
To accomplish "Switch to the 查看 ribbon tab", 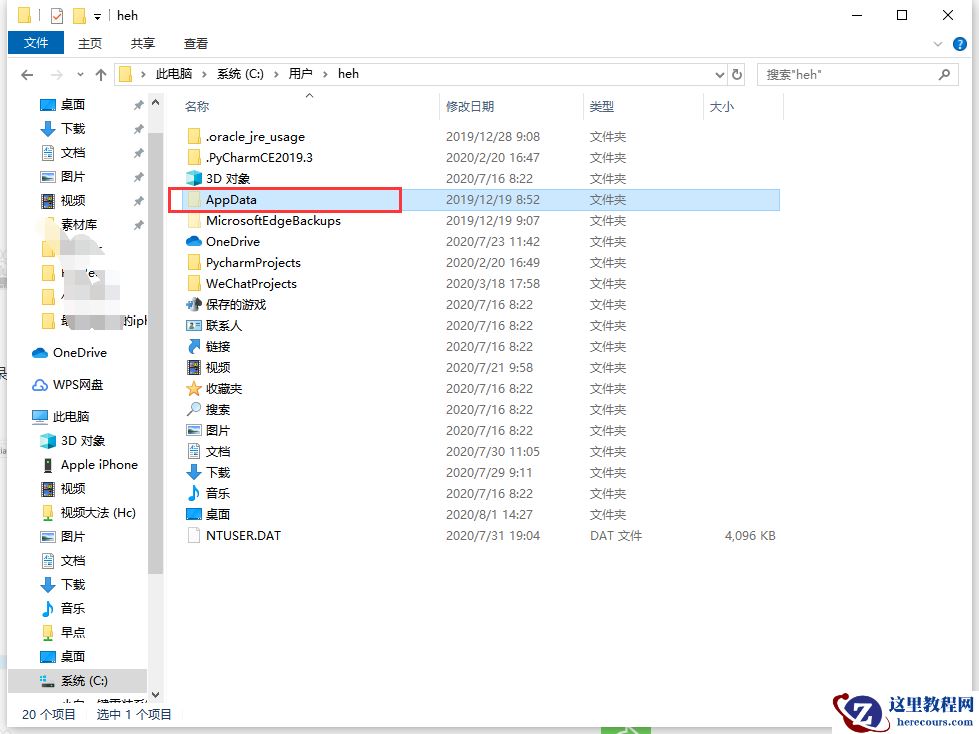I will point(195,43).
